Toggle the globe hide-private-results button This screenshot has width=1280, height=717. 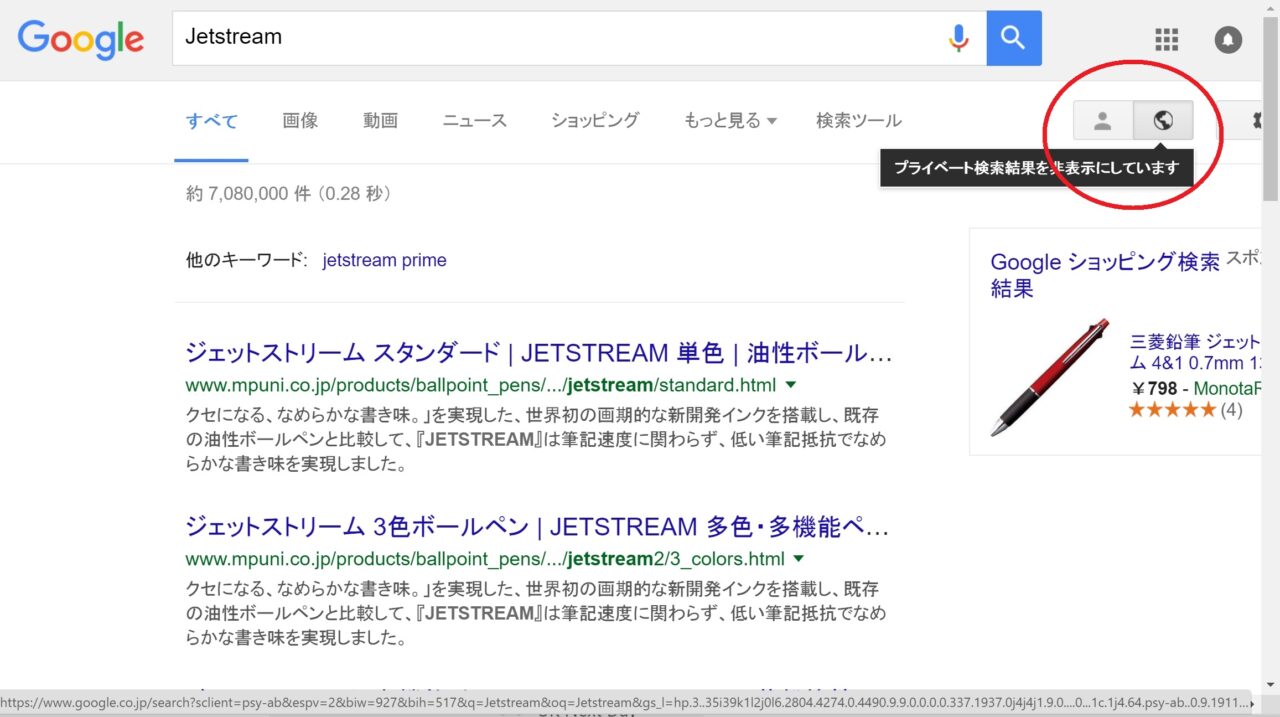[1163, 121]
